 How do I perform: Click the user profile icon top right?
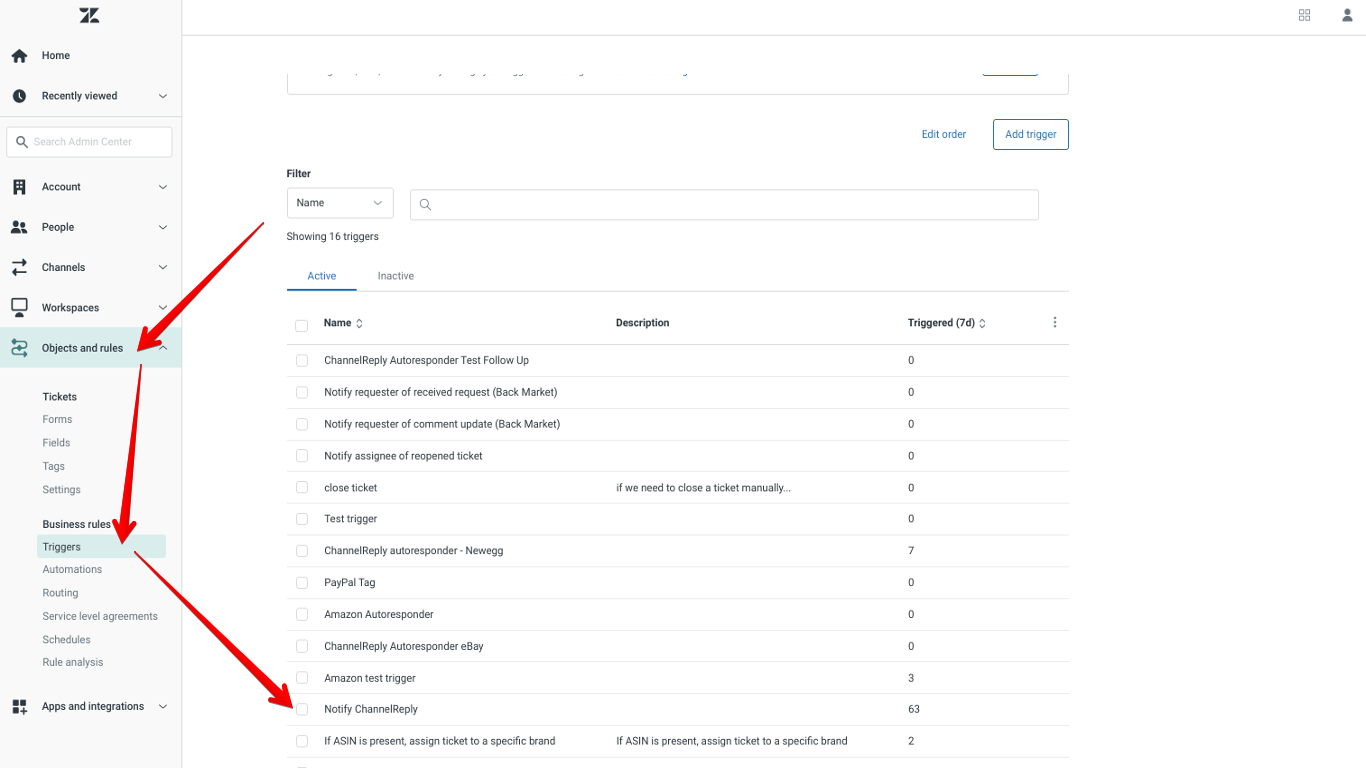[x=1346, y=15]
